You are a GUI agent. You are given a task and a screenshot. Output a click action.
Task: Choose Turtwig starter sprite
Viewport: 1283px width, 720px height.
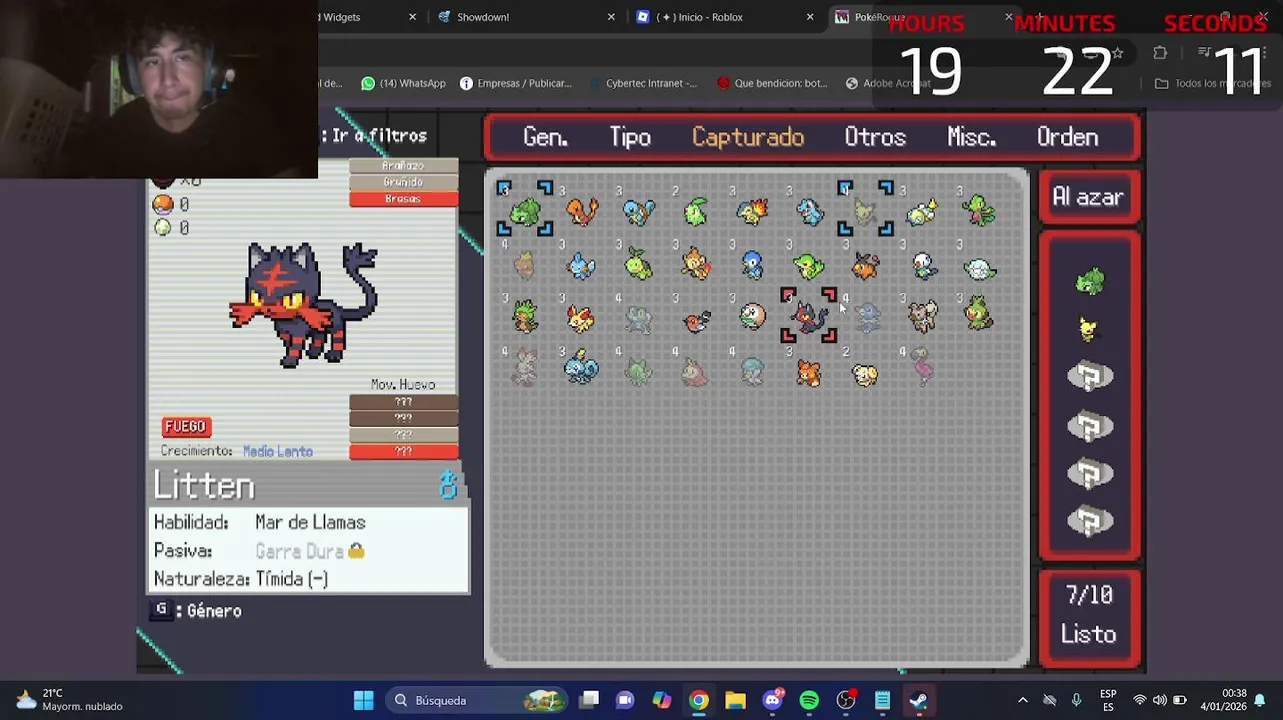pyautogui.click(x=638, y=266)
